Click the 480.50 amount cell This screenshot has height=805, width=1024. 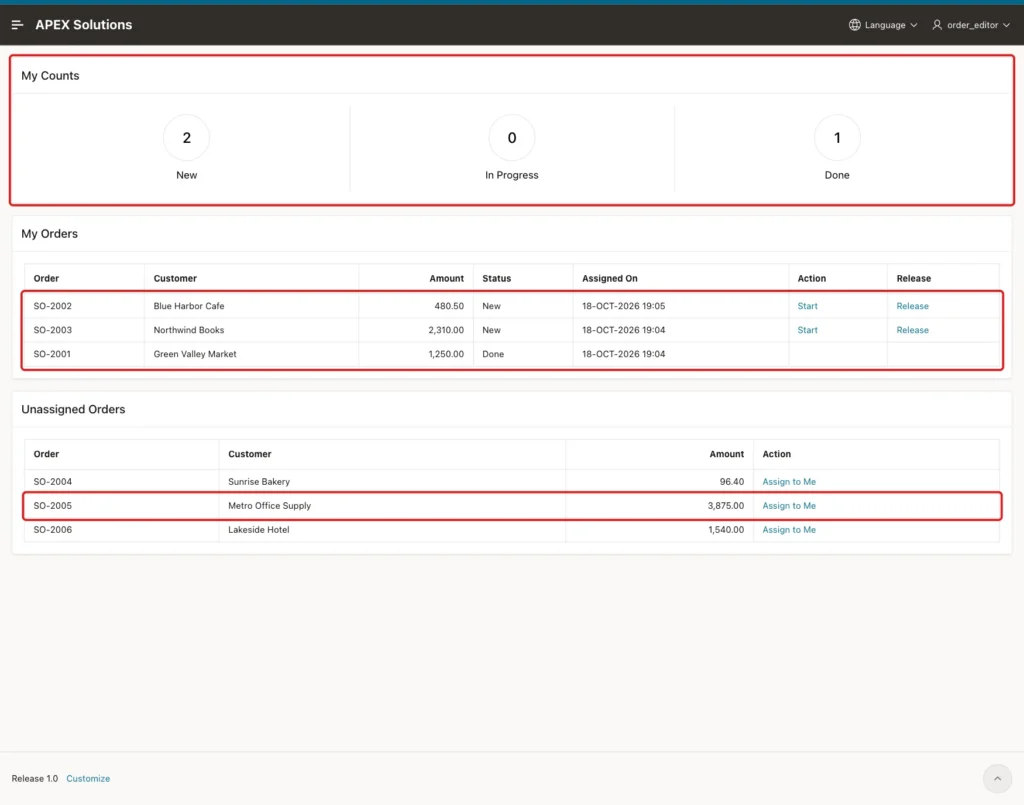point(449,306)
